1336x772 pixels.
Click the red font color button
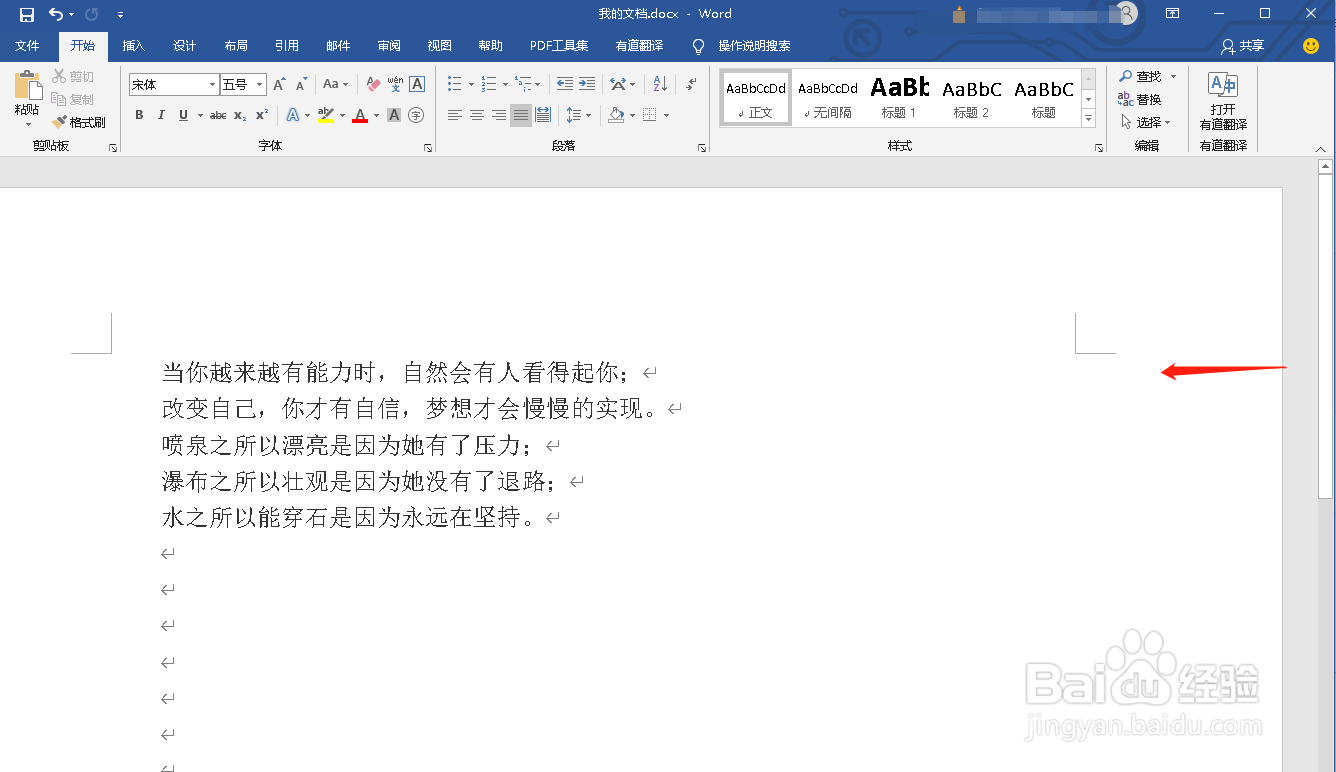point(360,115)
